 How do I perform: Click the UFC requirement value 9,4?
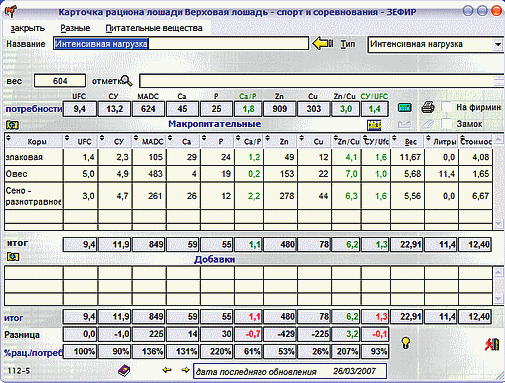point(80,109)
